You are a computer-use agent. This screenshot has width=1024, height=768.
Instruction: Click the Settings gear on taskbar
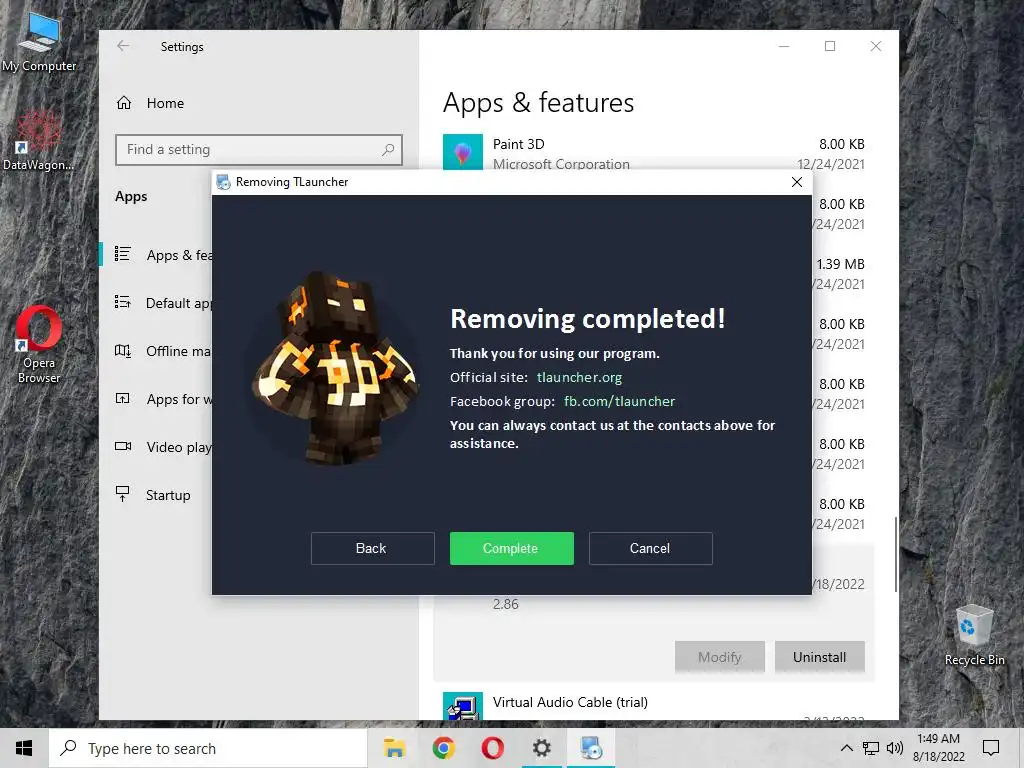[541, 748]
